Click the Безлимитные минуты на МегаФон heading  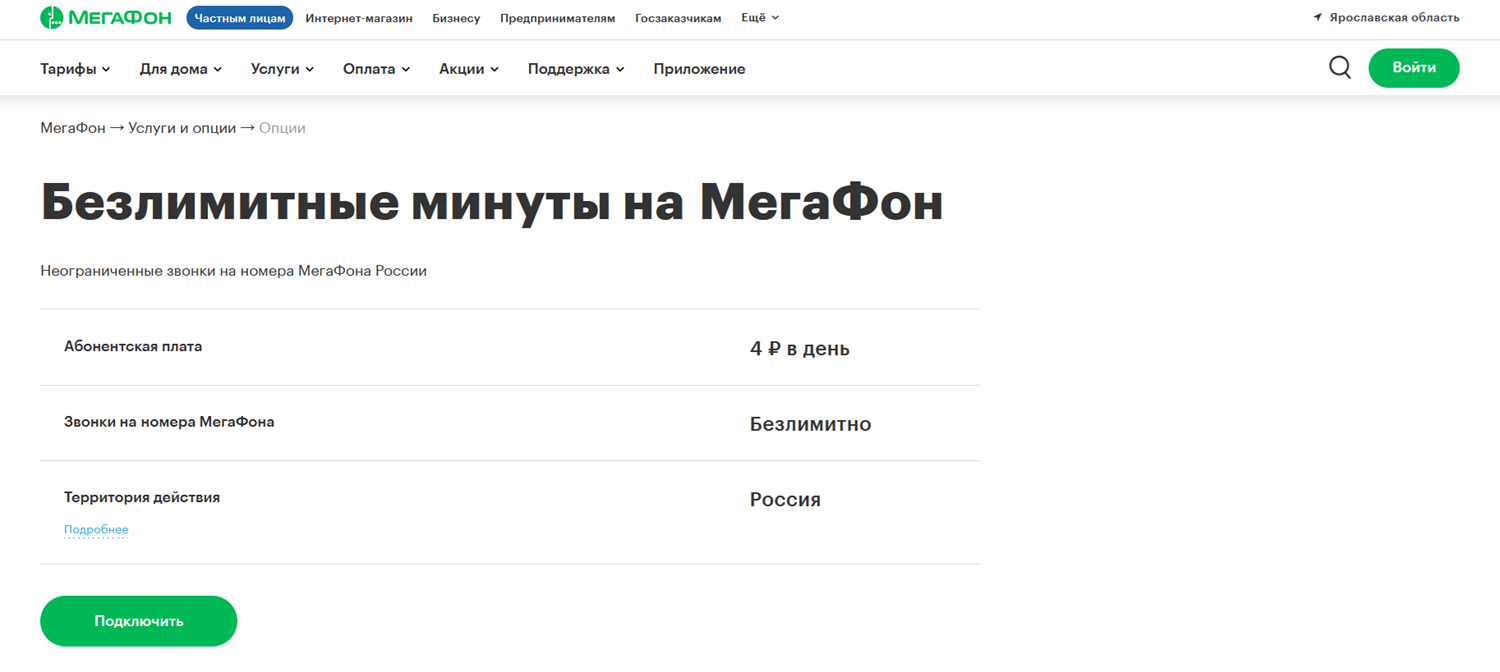492,202
